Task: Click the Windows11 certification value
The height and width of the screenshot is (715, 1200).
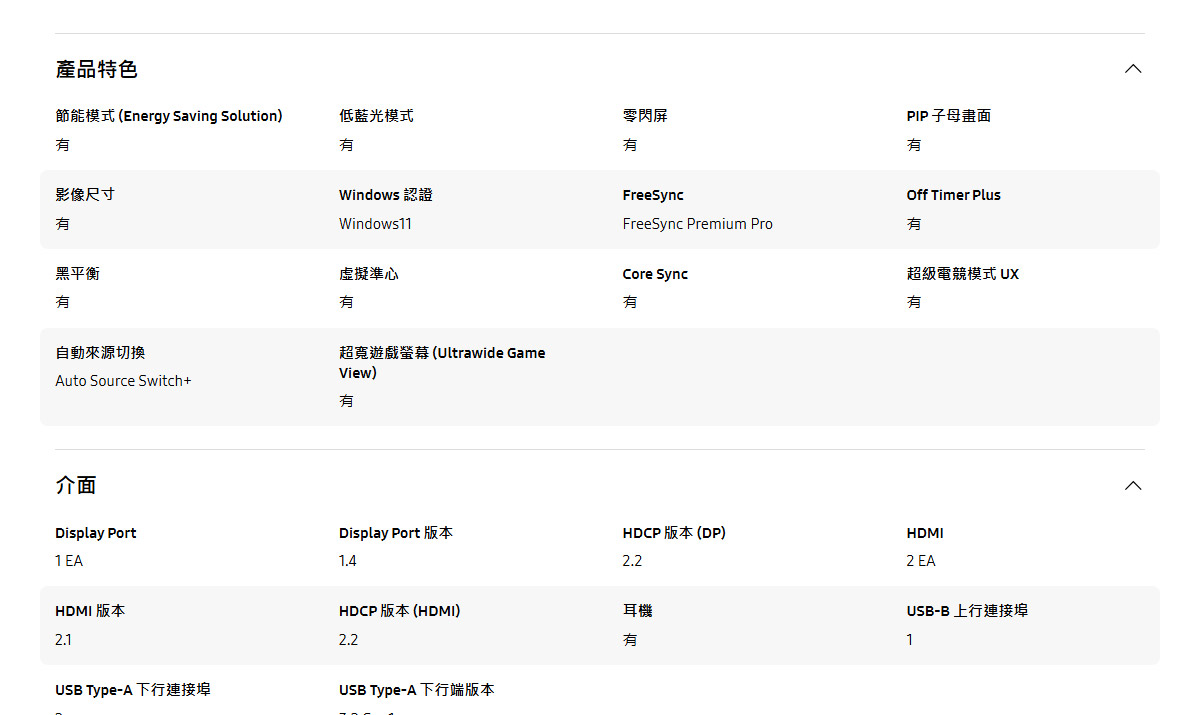Action: point(375,224)
